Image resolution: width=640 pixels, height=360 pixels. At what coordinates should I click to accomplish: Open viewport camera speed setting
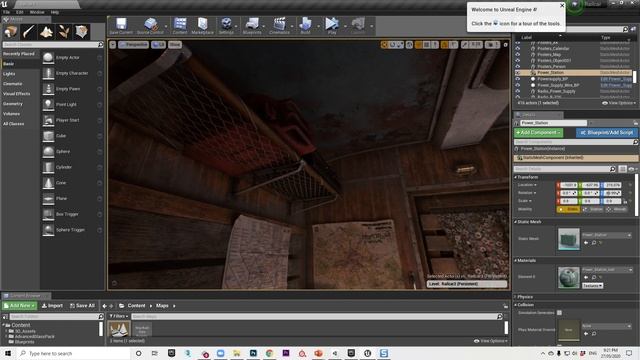(492, 44)
